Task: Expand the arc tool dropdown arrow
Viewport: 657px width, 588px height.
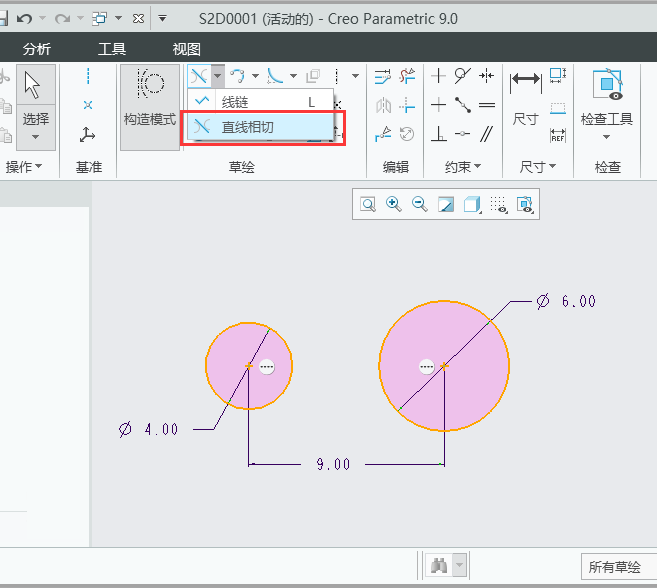Action: [255, 76]
